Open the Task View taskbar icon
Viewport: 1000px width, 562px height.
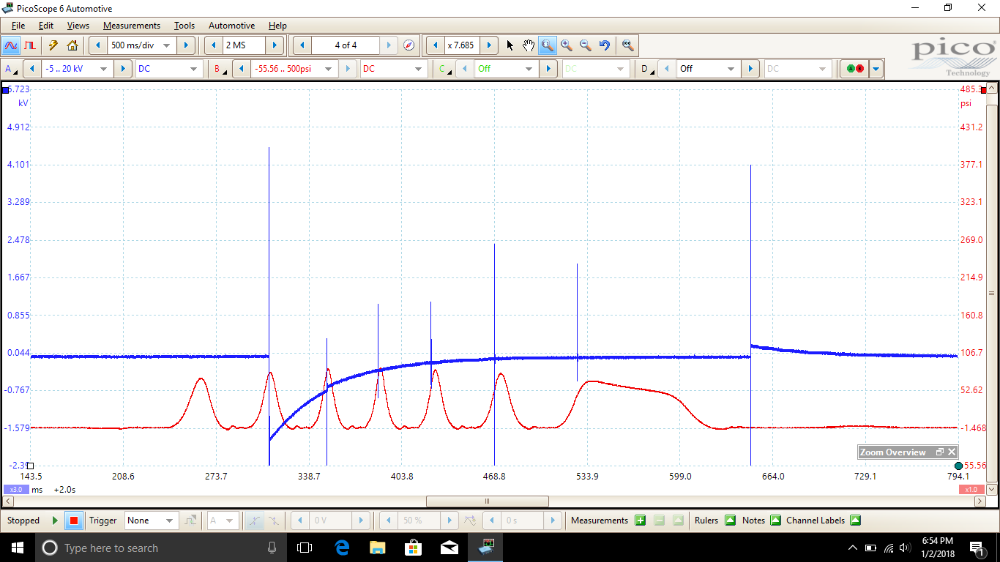coord(305,548)
